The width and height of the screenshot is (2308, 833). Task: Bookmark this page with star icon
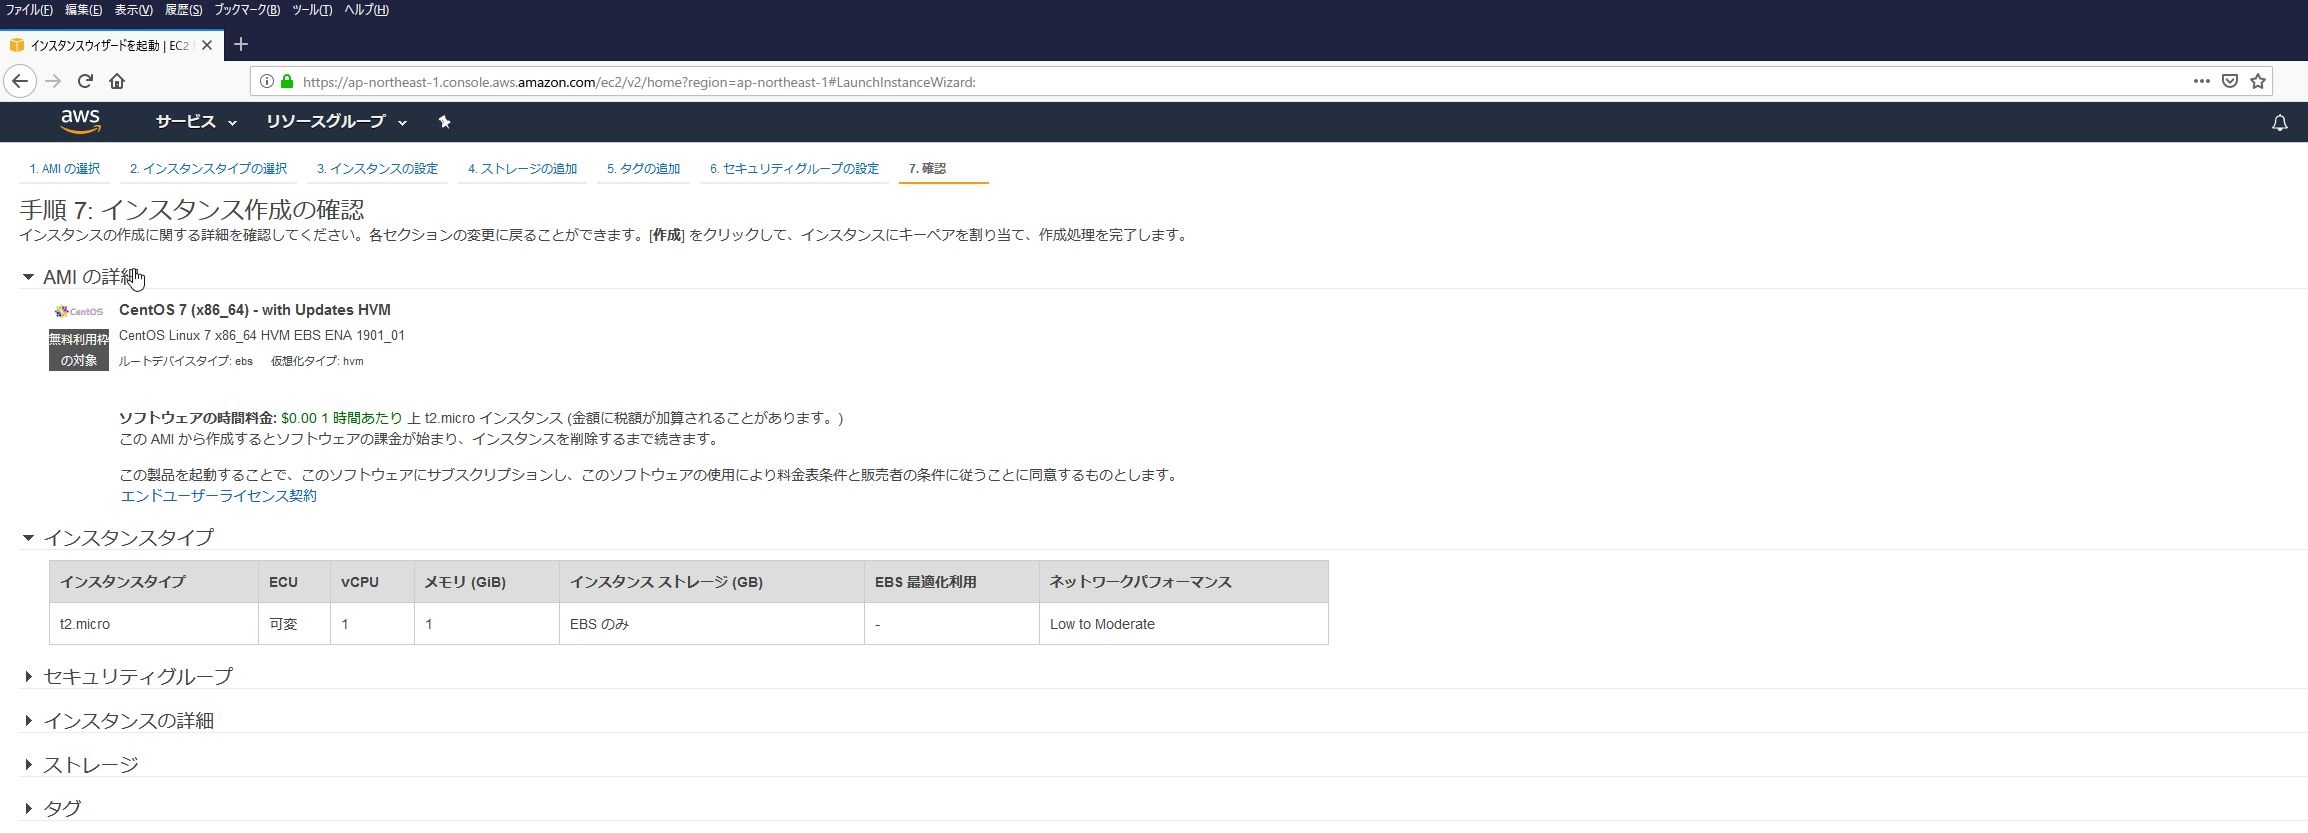[2257, 81]
